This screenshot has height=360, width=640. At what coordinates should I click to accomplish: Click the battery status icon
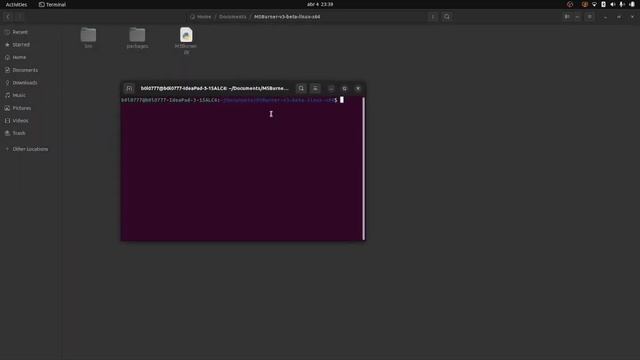(x=632, y=4)
